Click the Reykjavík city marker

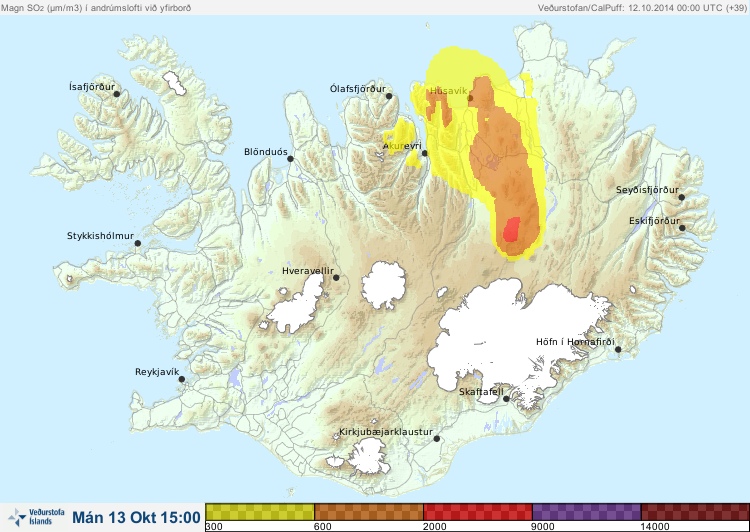point(182,379)
